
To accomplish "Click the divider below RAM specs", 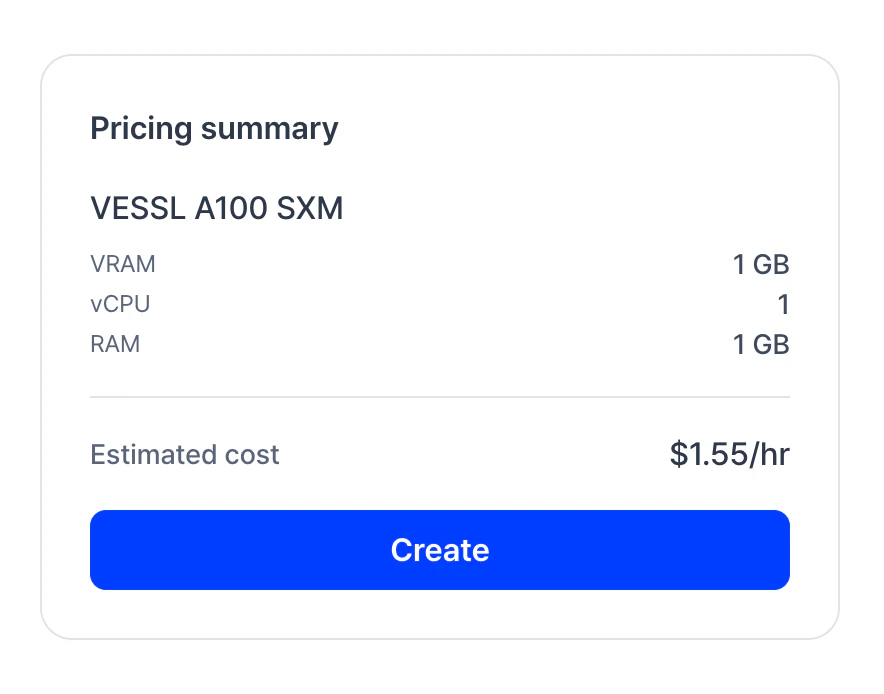I will (x=440, y=398).
